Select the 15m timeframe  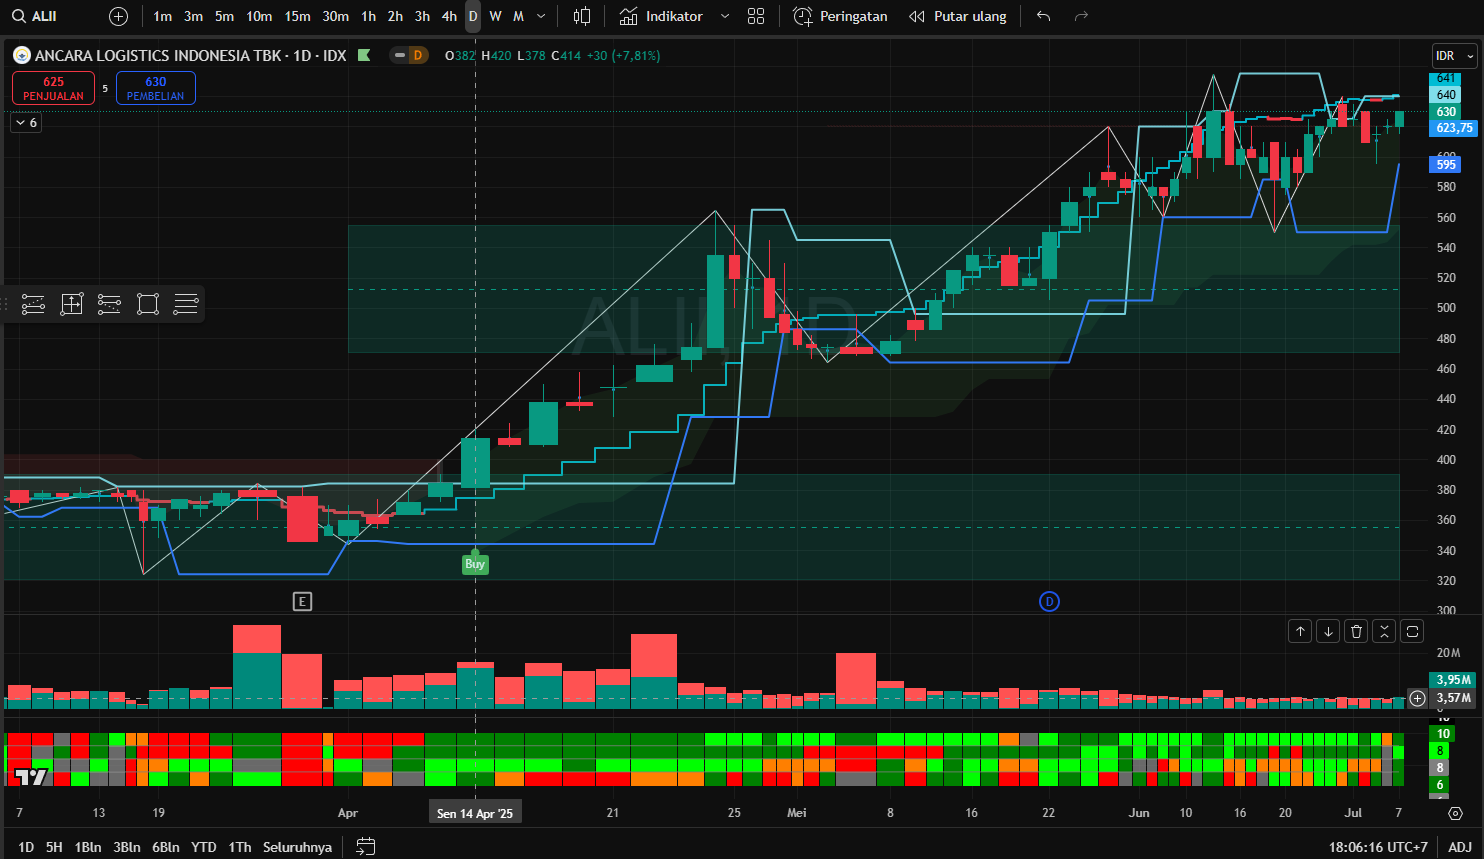(297, 16)
